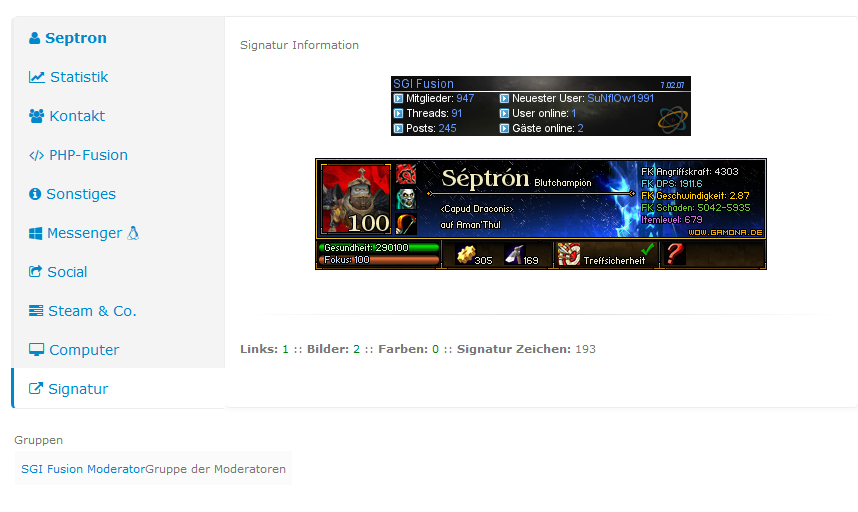This screenshot has width=858, height=512.
Task: Click the external-link icon beside Signatur
Action: click(36, 388)
